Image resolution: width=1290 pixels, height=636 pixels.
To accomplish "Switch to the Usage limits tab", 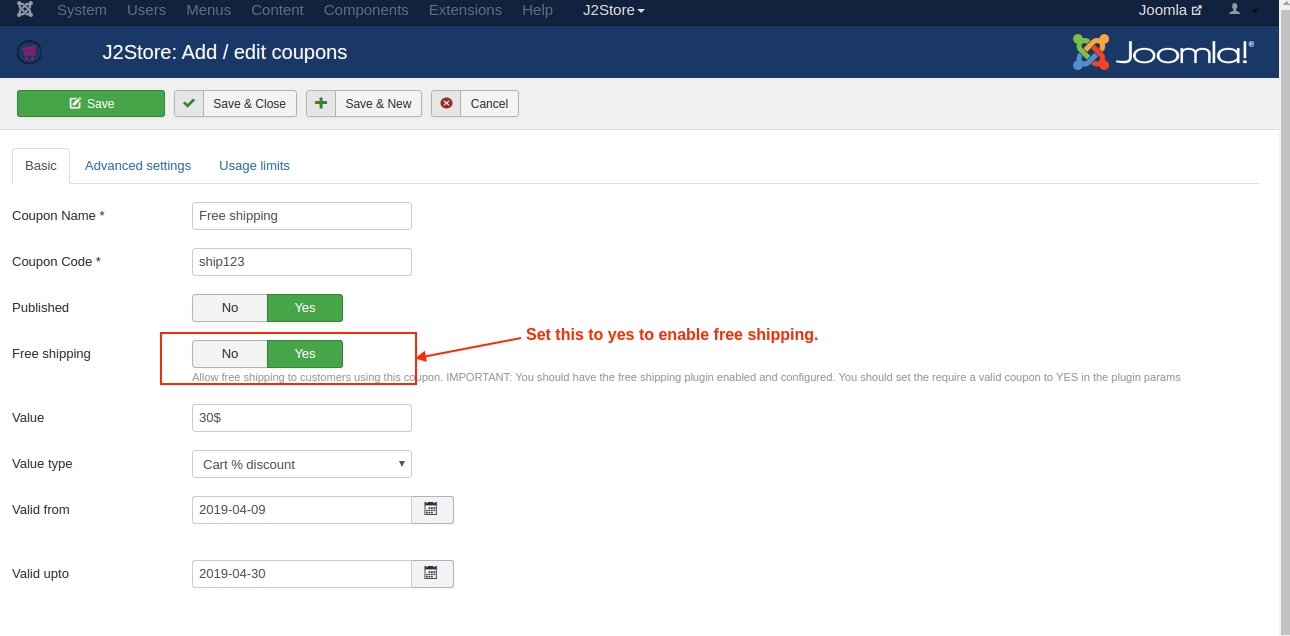I will point(254,166).
